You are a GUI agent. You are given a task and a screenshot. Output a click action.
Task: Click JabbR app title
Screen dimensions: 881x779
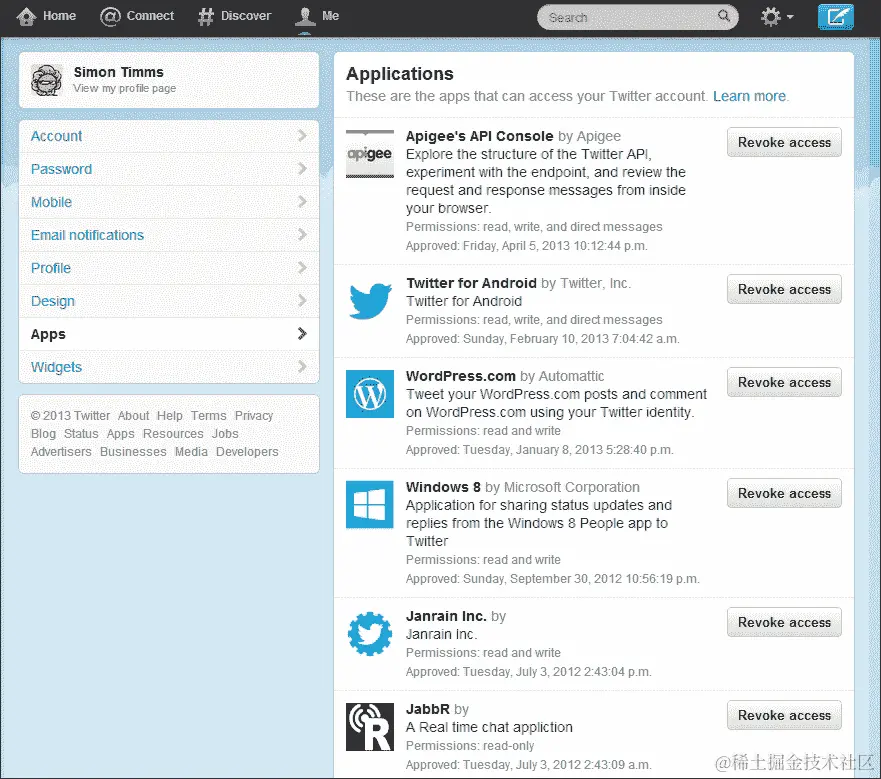[428, 709]
